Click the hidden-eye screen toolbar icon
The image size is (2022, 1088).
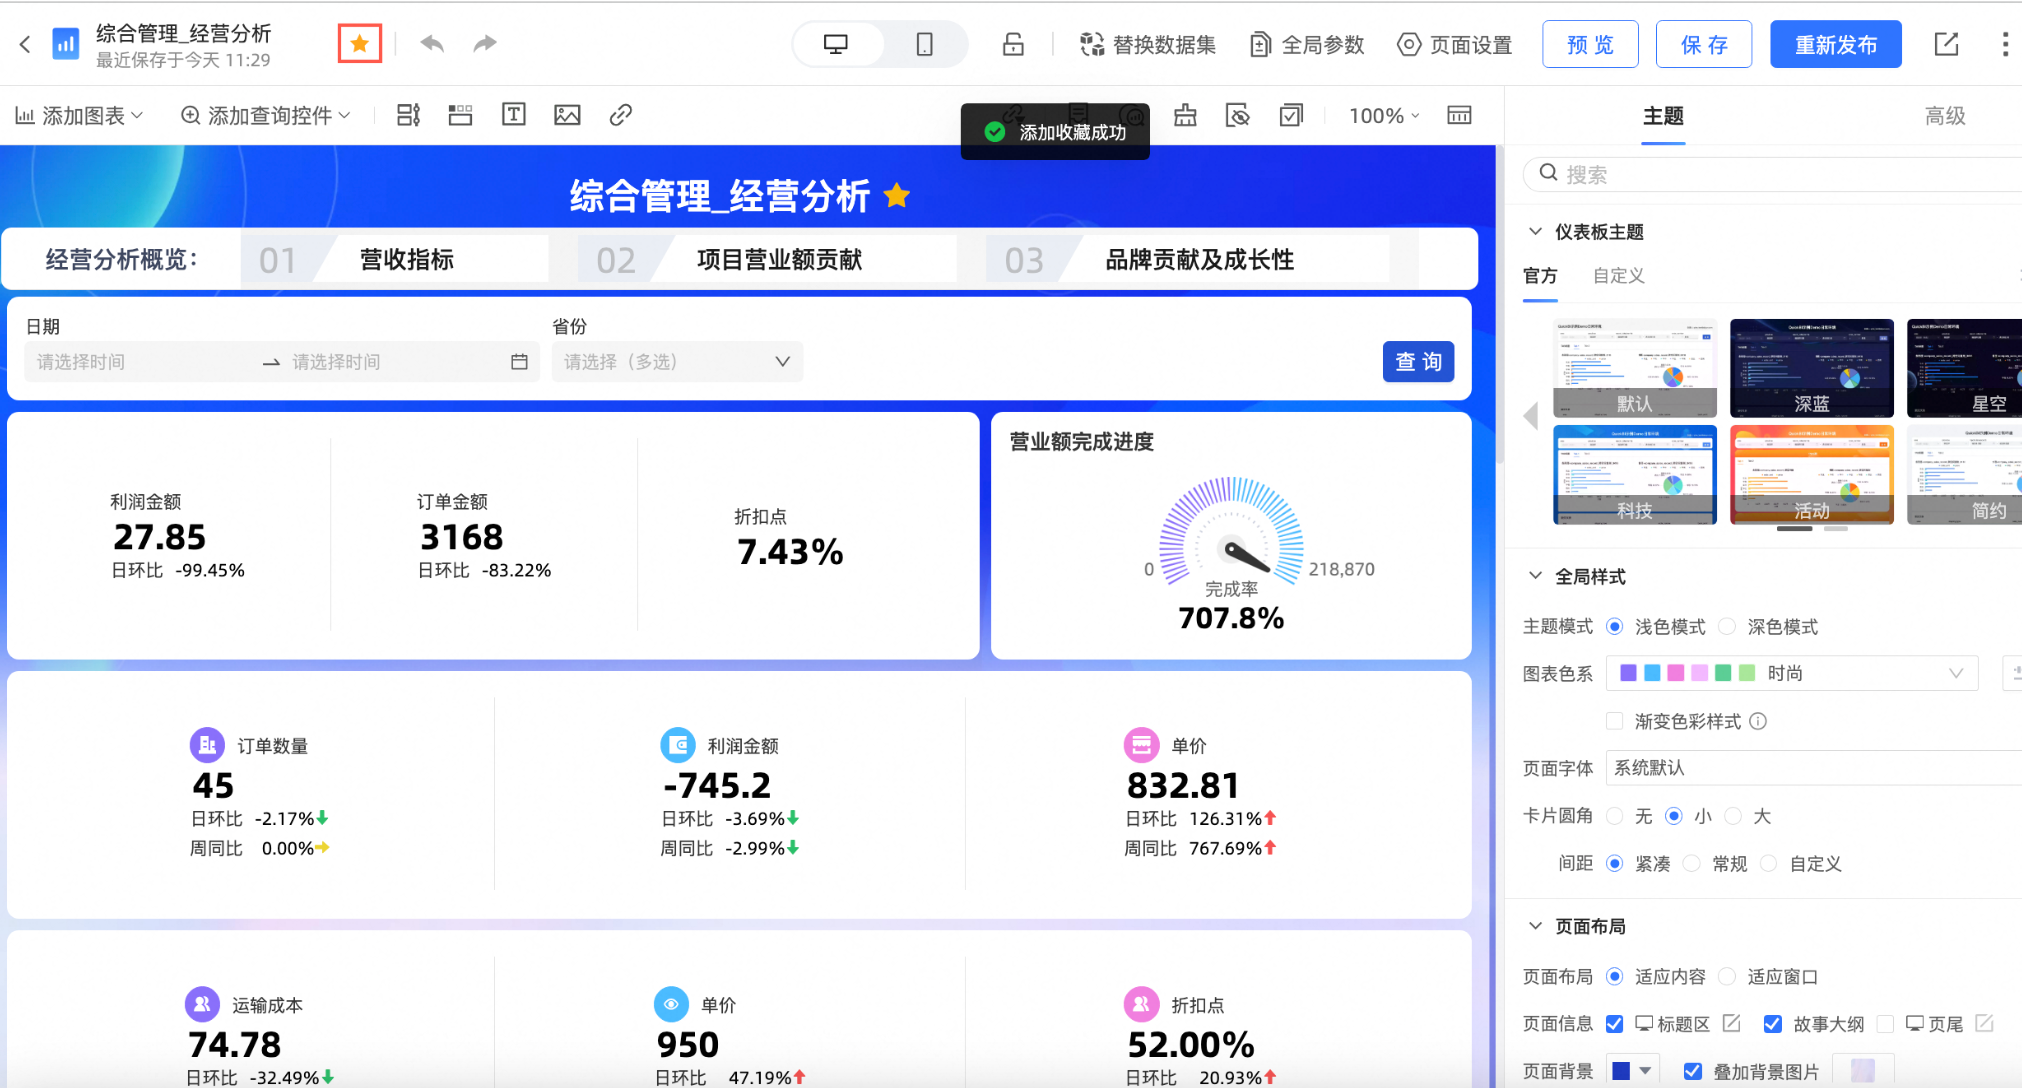click(x=1238, y=115)
